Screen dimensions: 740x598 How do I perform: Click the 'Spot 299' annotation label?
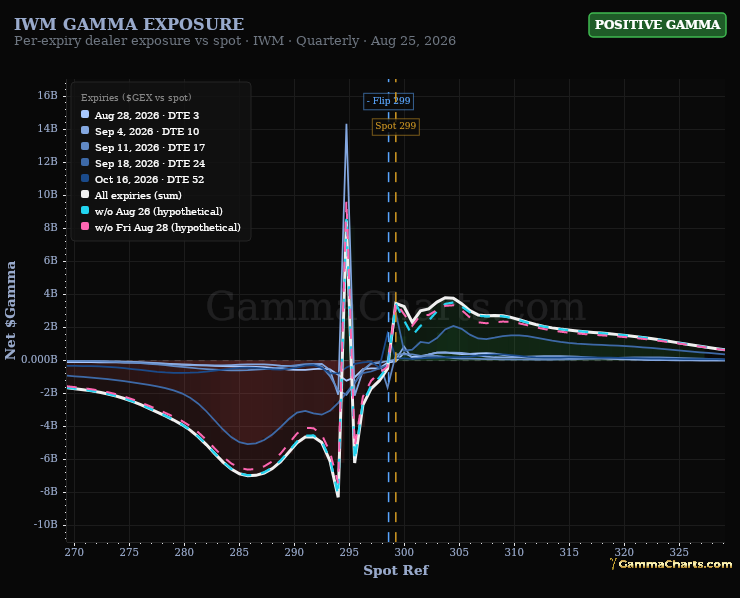(395, 126)
